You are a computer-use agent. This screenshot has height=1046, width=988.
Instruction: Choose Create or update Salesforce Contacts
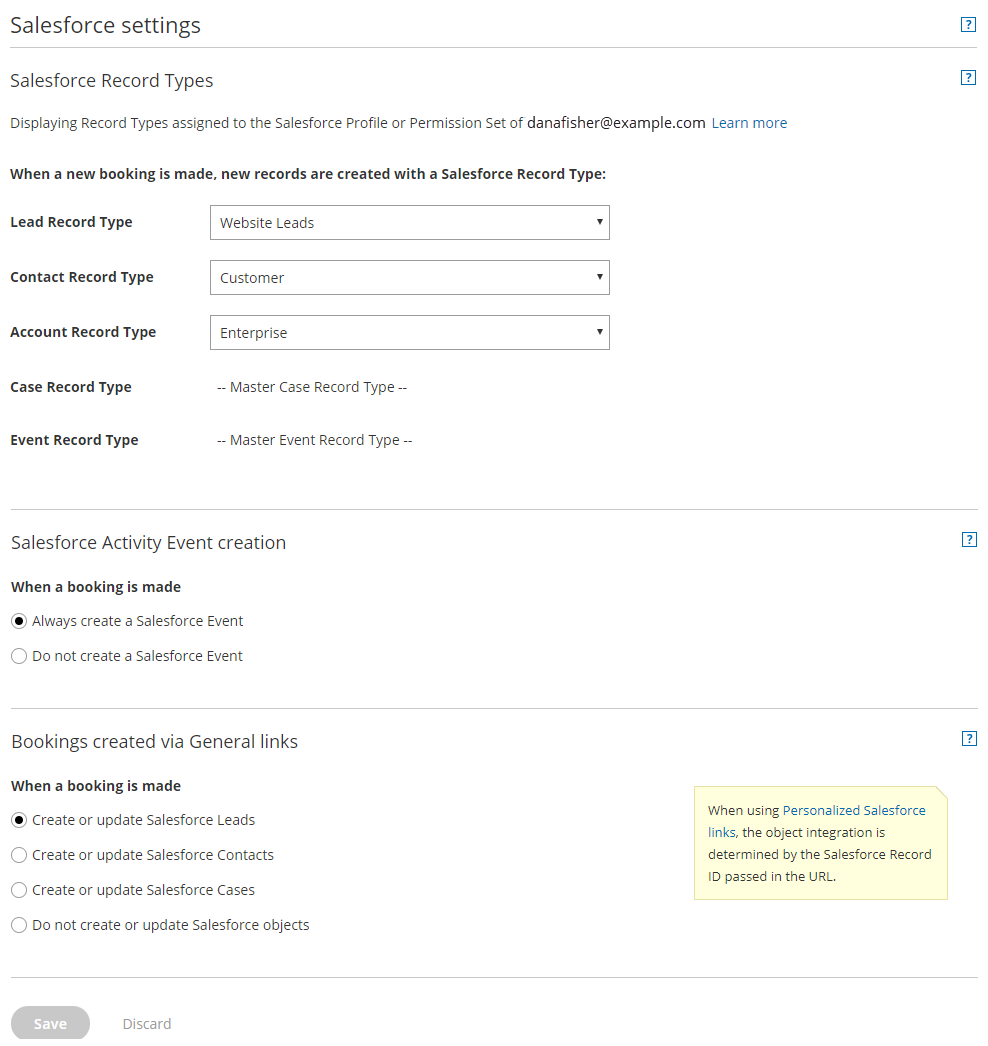pos(19,855)
